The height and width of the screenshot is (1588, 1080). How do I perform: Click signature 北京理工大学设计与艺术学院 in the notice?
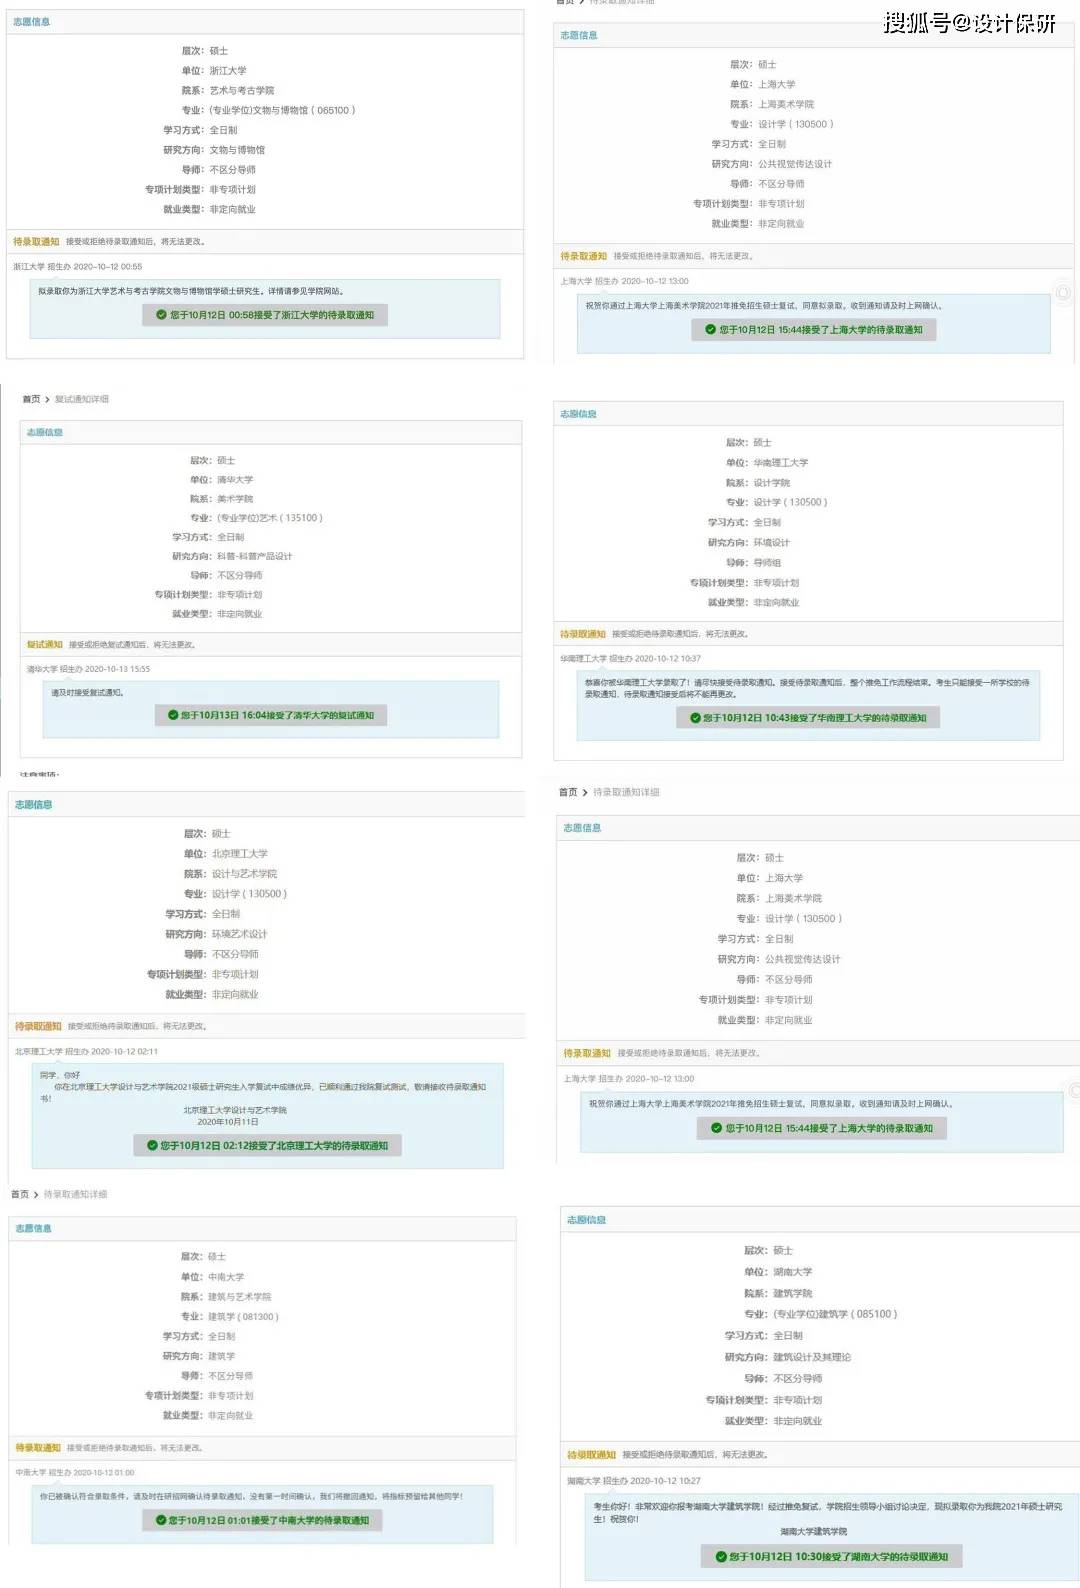pos(235,1110)
